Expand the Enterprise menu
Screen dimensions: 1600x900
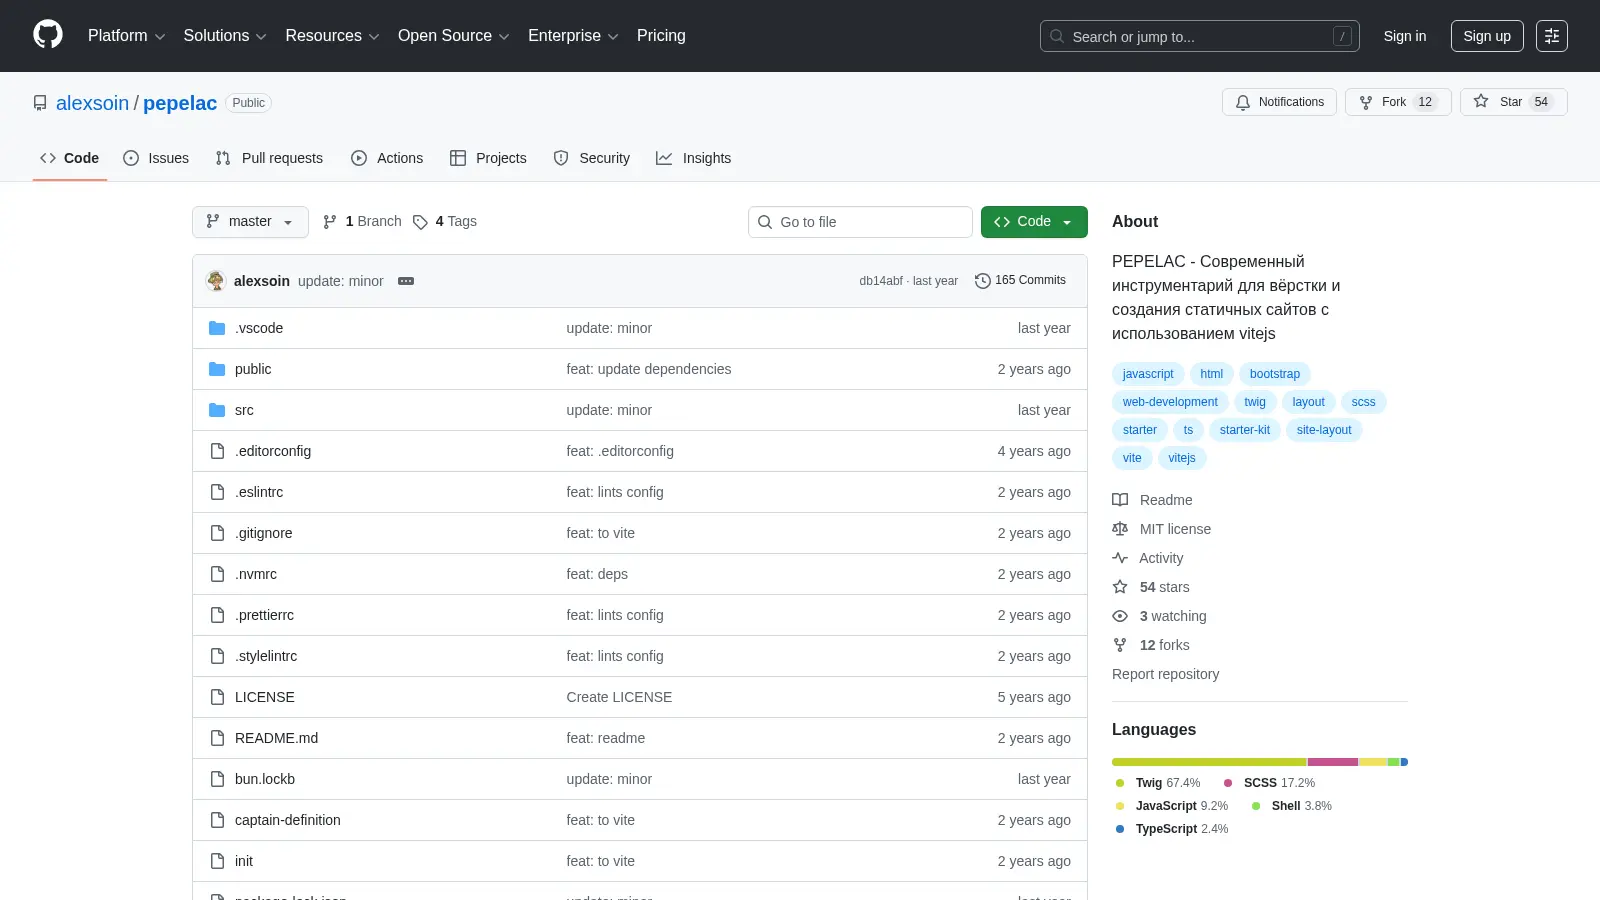pos(573,36)
